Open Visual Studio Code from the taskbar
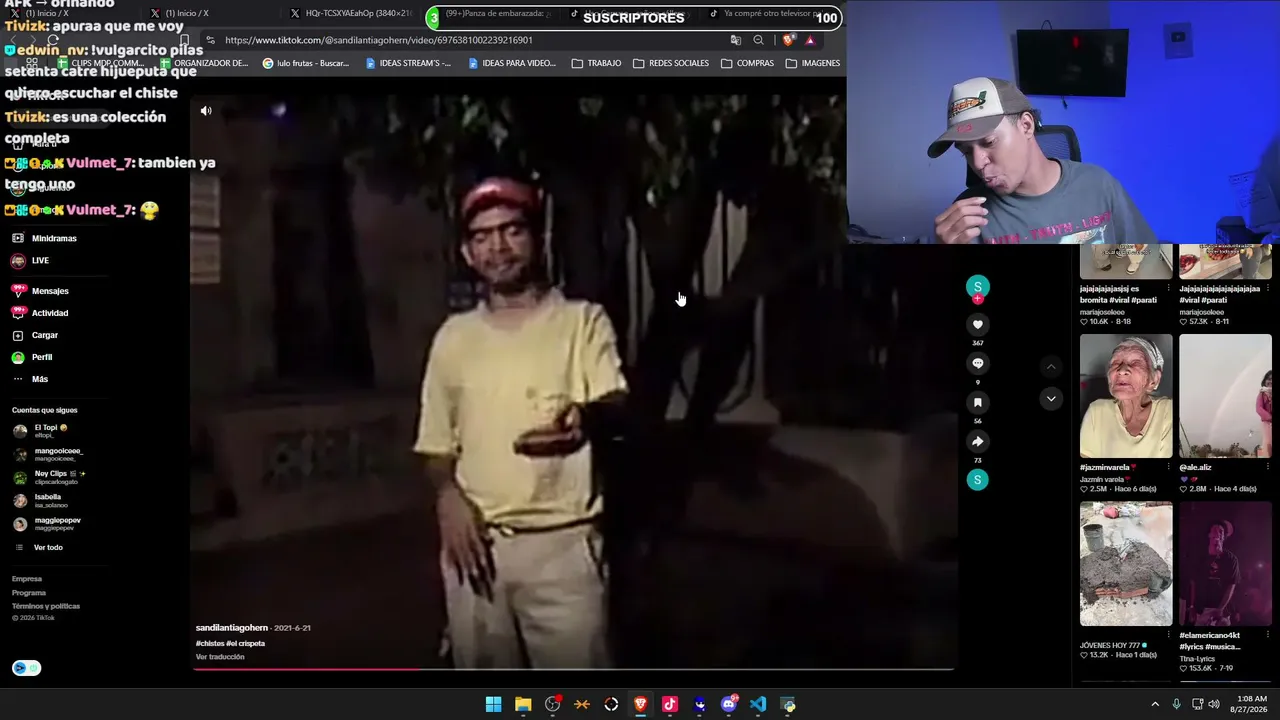This screenshot has width=1280, height=720. coord(758,704)
